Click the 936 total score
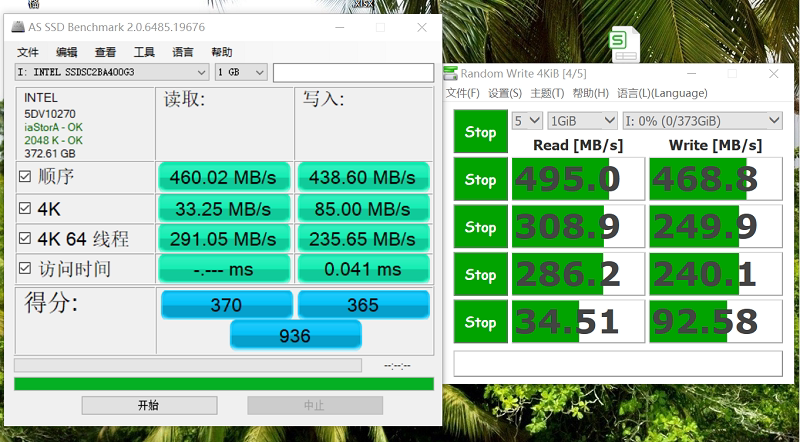The width and height of the screenshot is (800, 442). (295, 335)
